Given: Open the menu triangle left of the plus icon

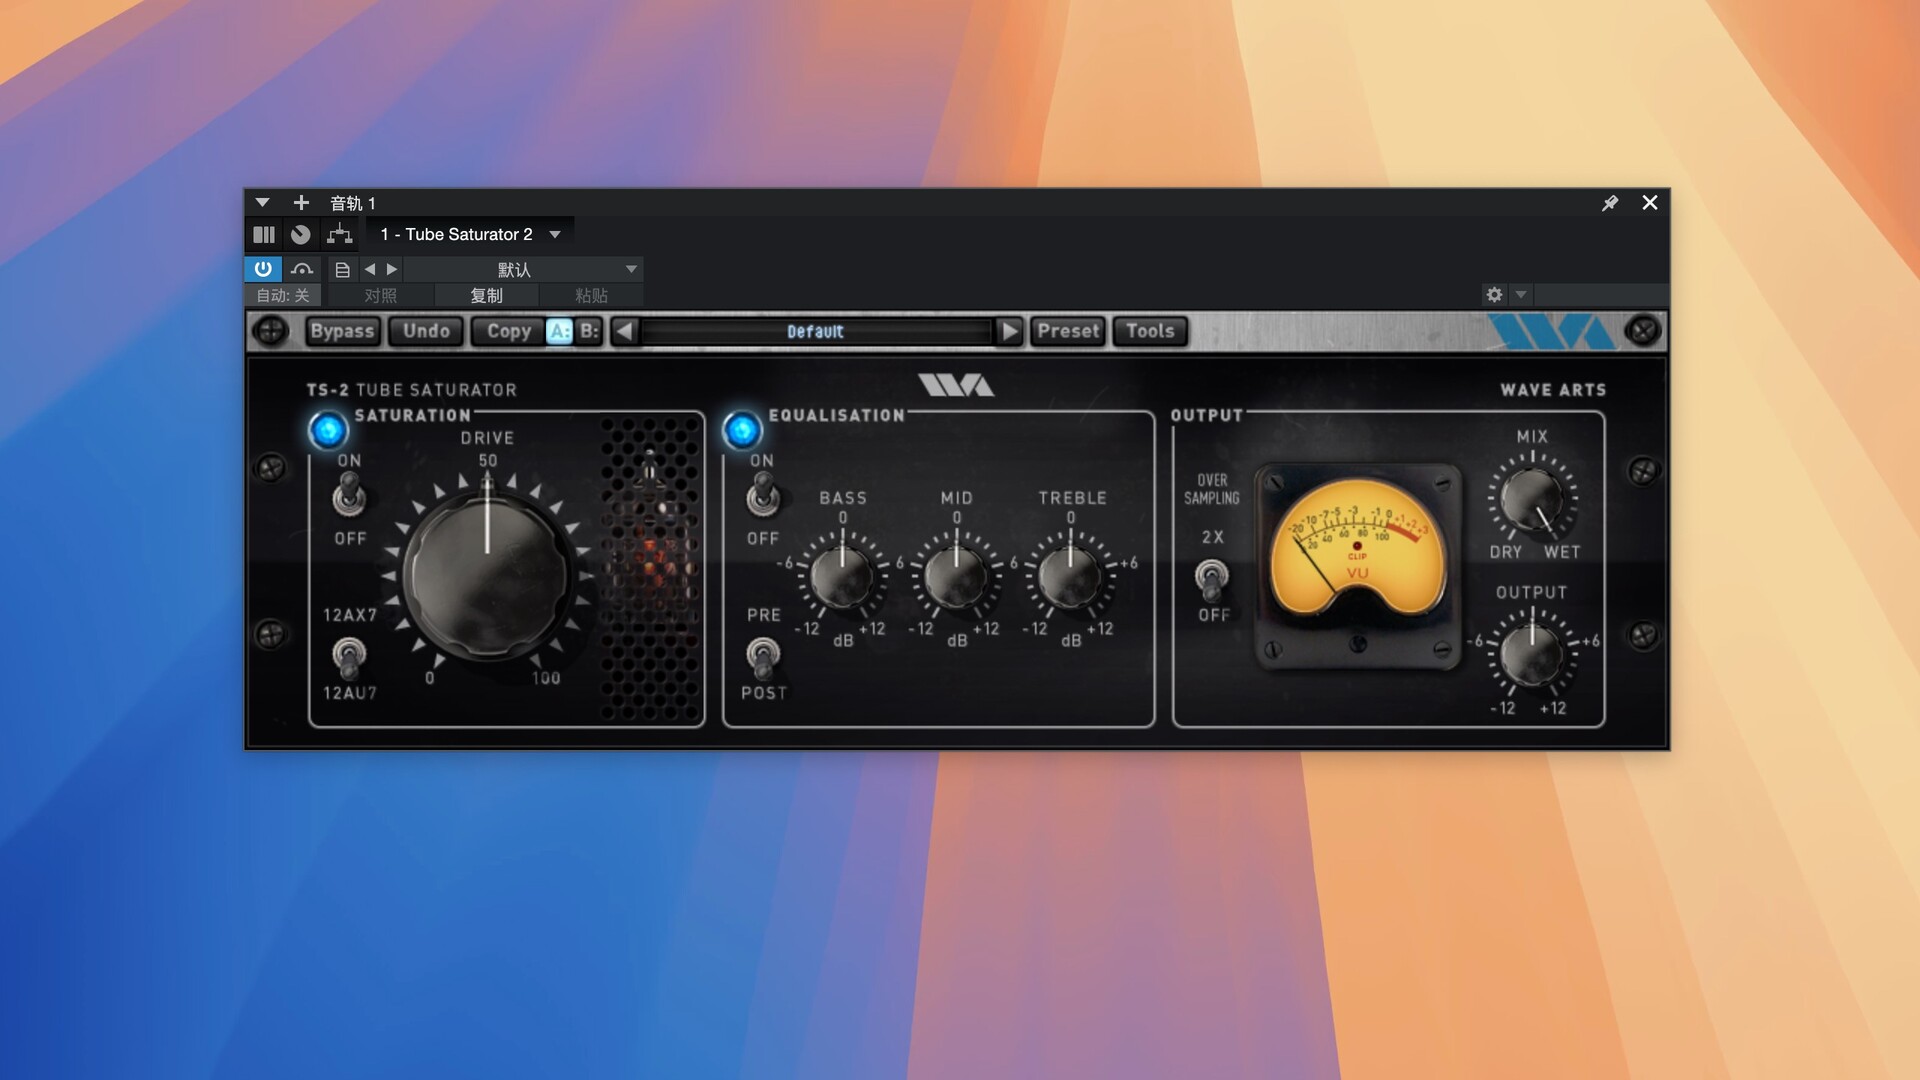Looking at the screenshot, I should (262, 203).
